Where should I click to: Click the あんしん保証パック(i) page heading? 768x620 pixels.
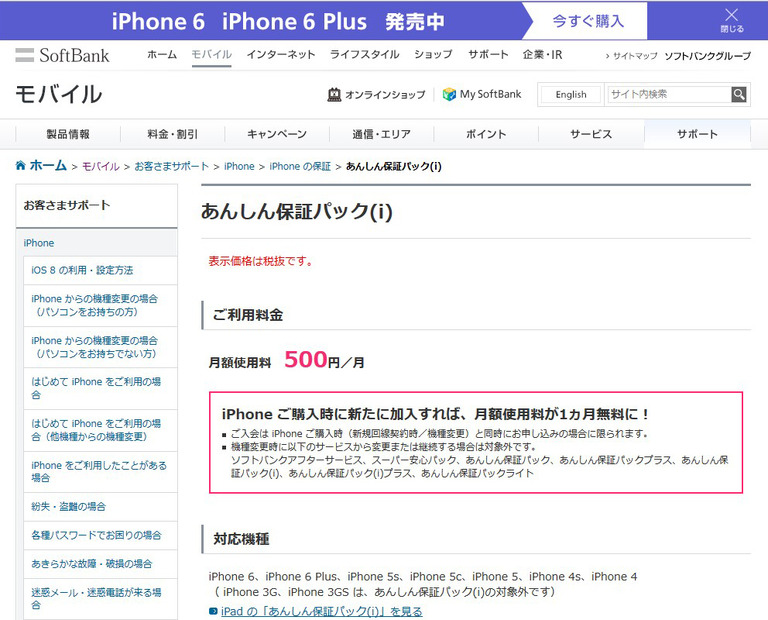[297, 211]
